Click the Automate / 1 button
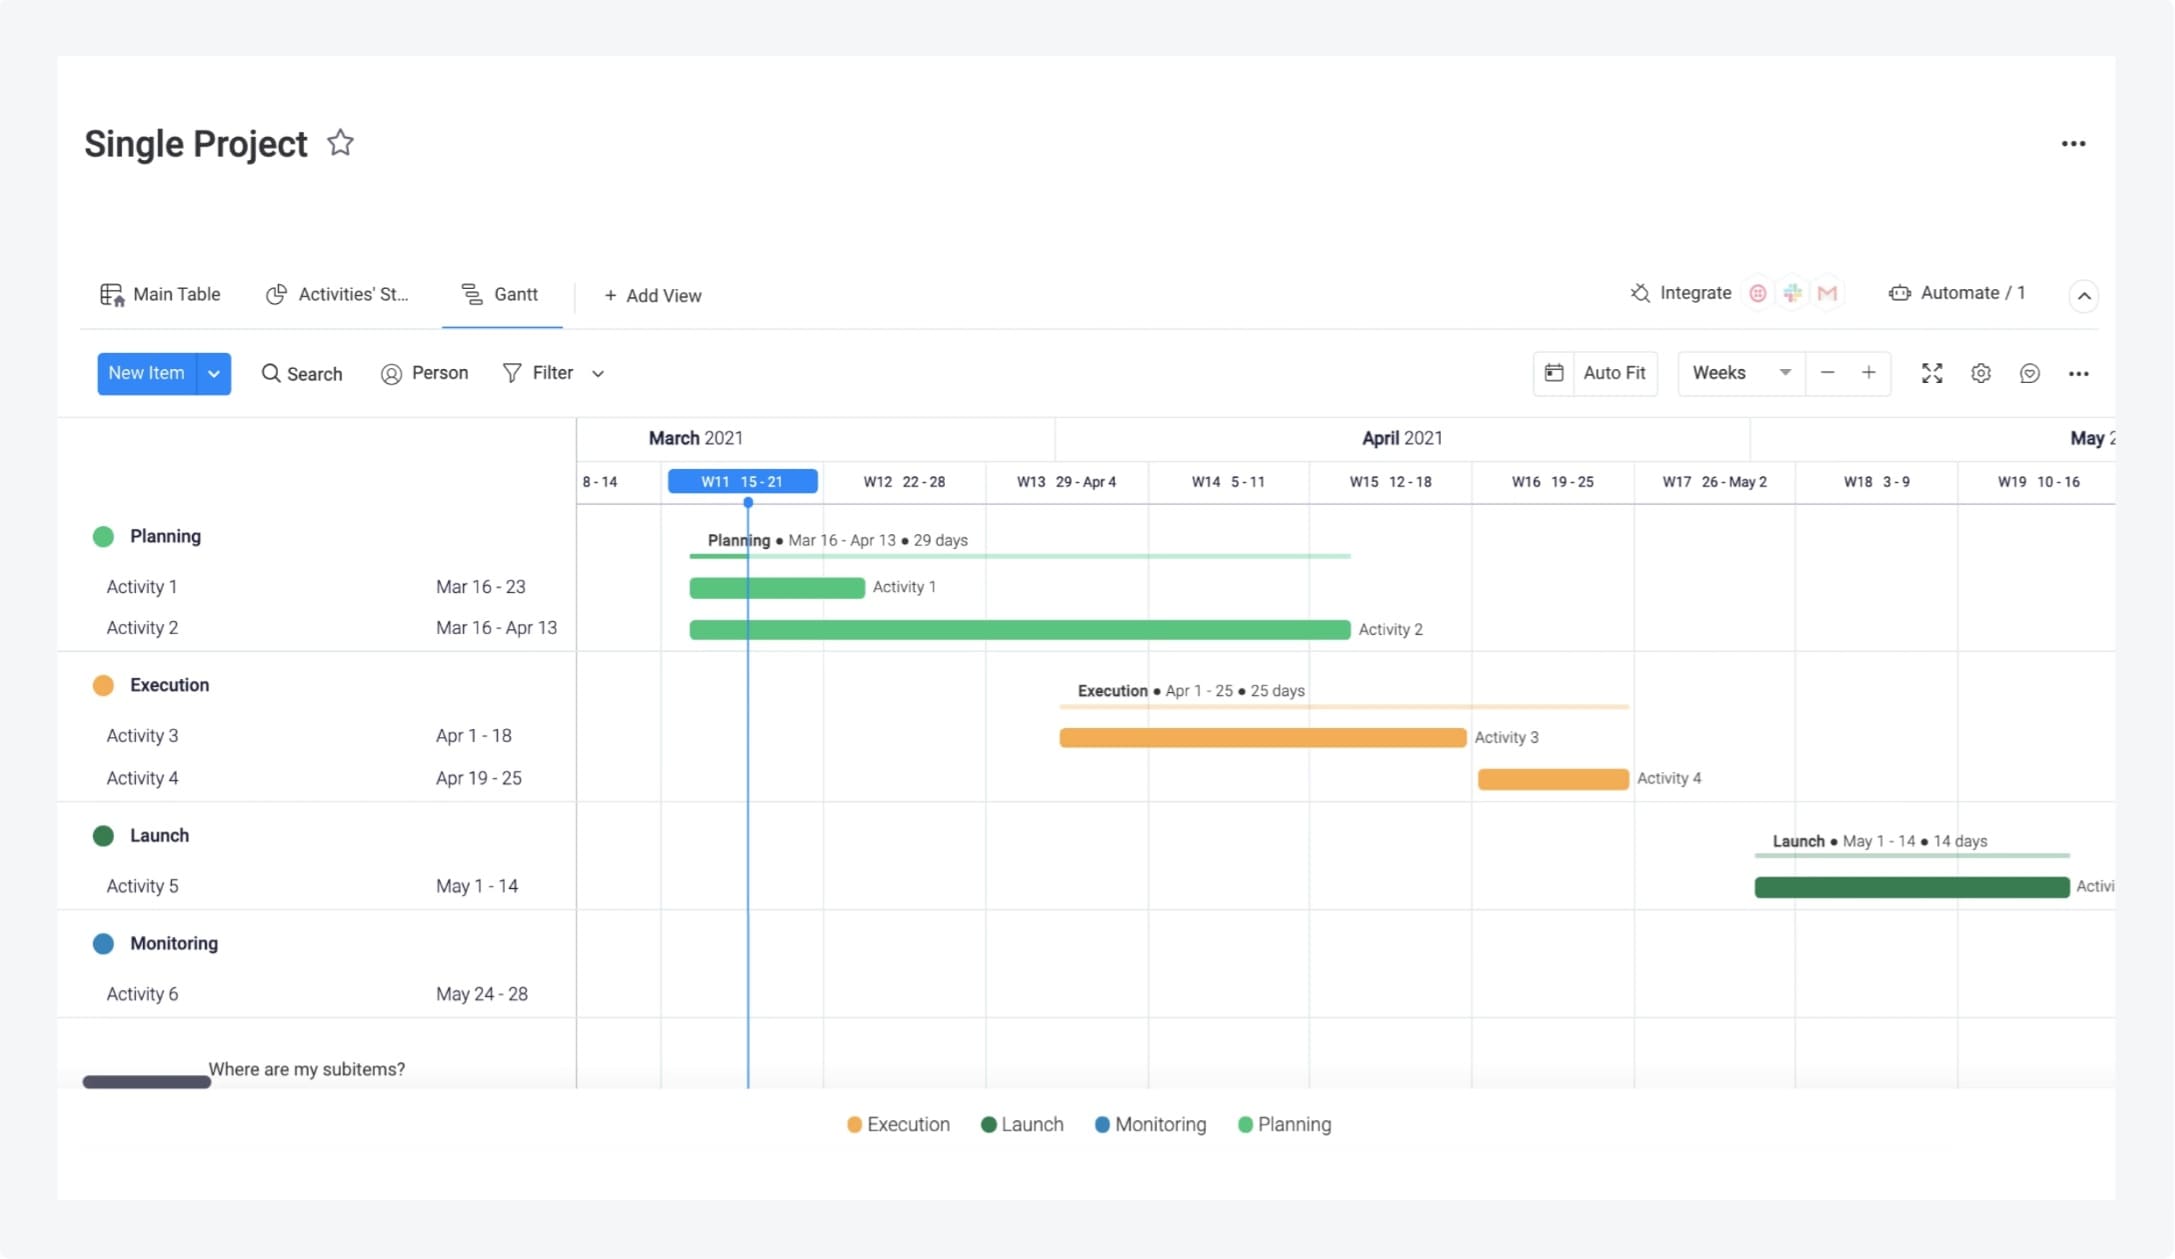This screenshot has width=2175, height=1259. pos(1958,292)
